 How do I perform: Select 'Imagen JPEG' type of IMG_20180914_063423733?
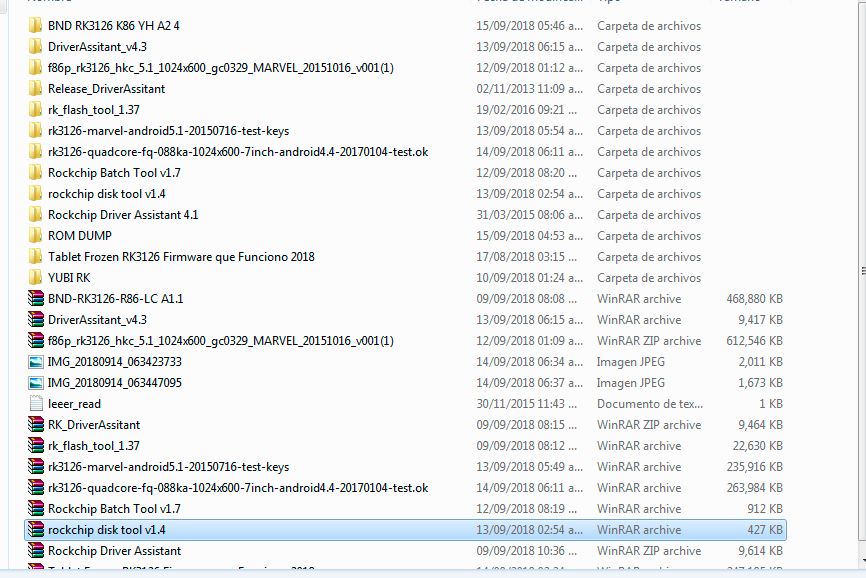click(631, 362)
